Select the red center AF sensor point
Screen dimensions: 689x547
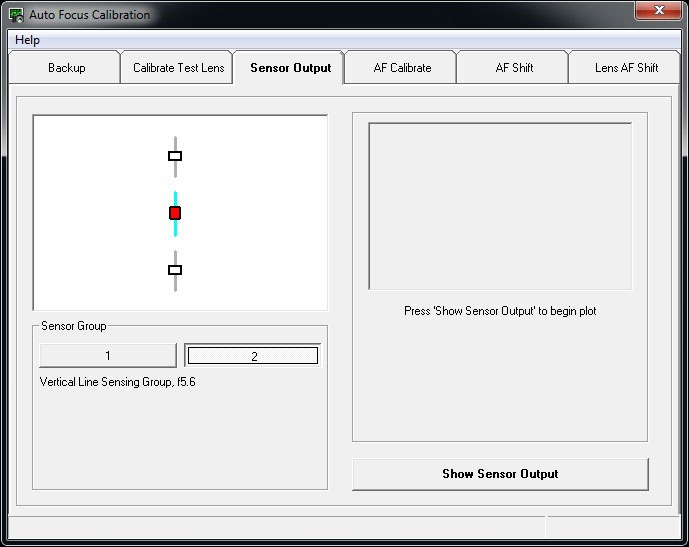click(x=175, y=213)
